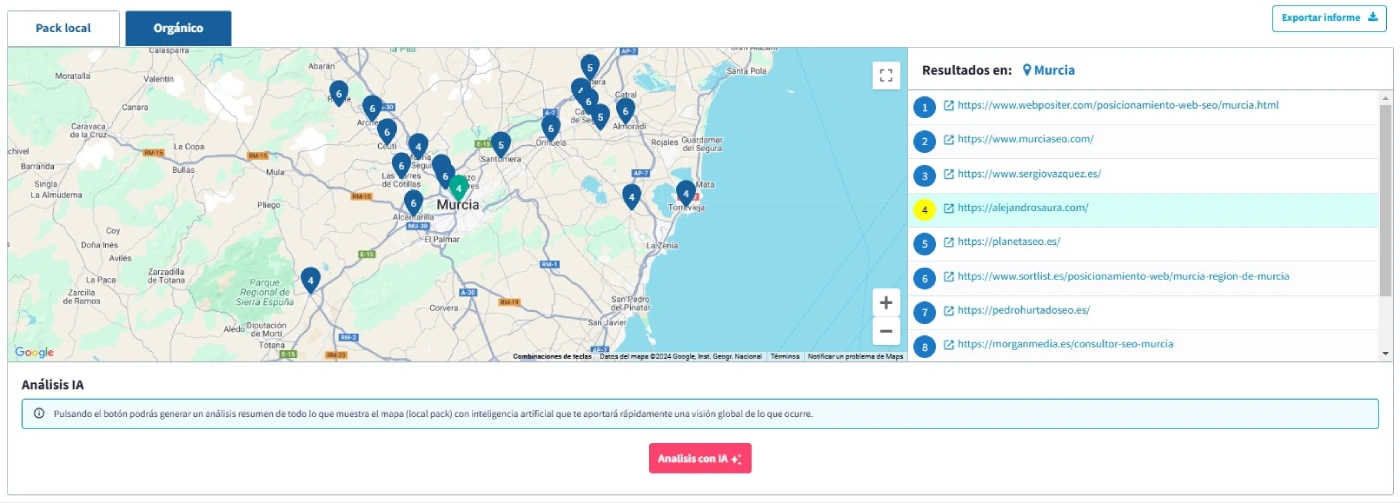Click pin 4 near Sierra Espuña park

point(311,281)
